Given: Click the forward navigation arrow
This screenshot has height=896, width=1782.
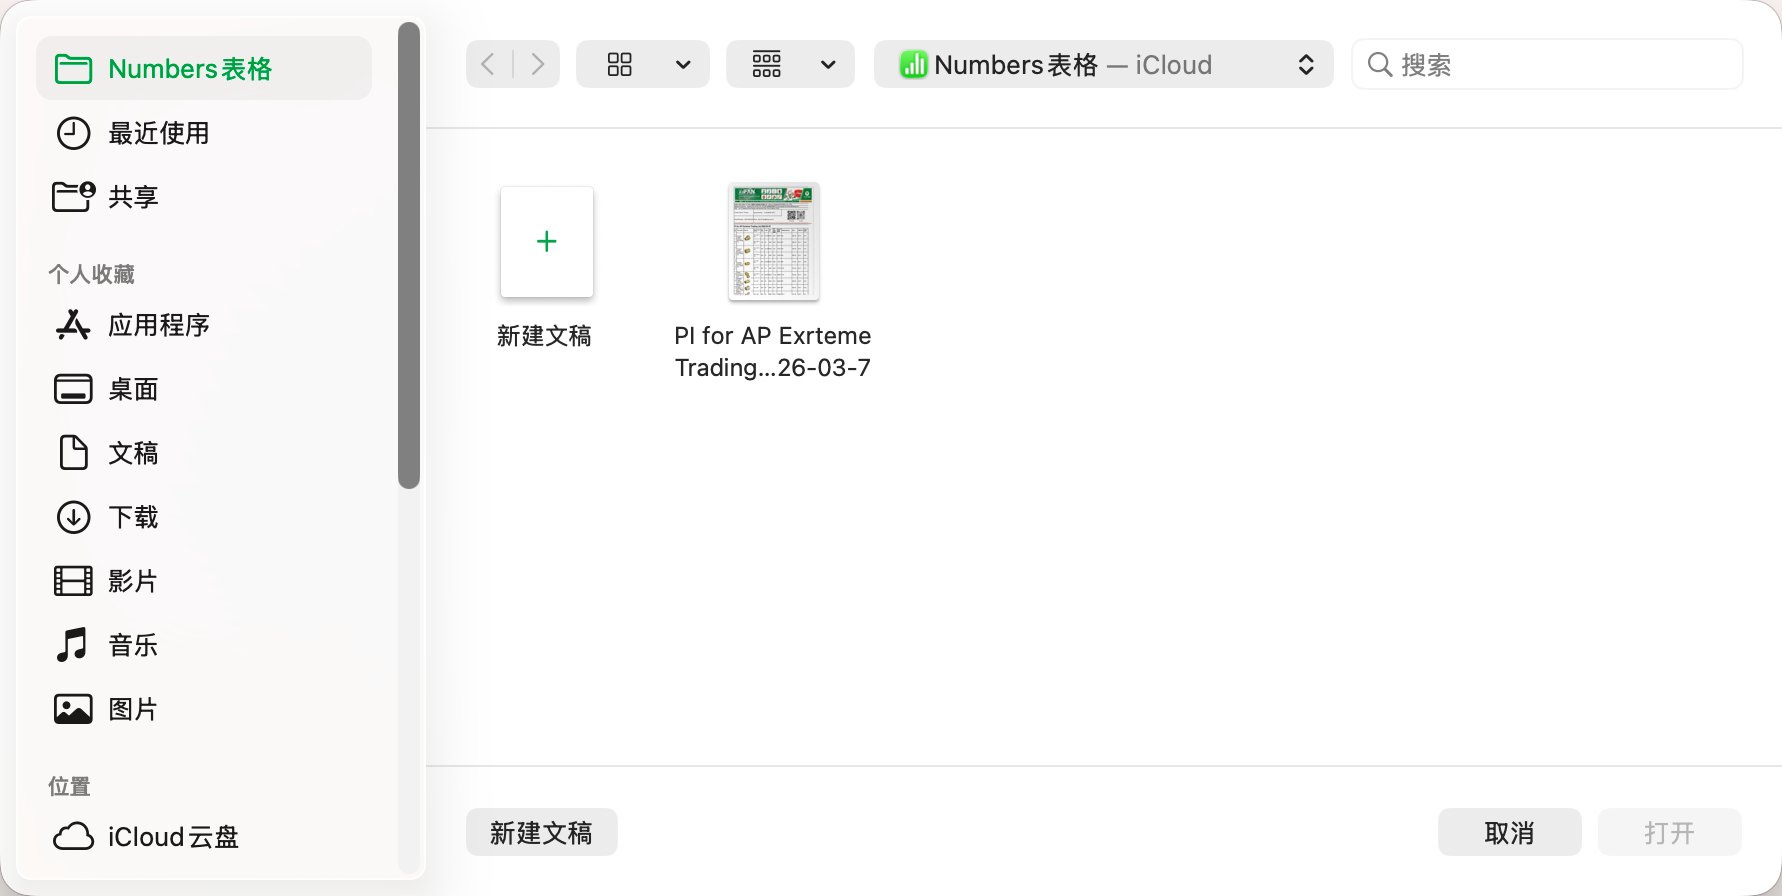Looking at the screenshot, I should pos(537,65).
